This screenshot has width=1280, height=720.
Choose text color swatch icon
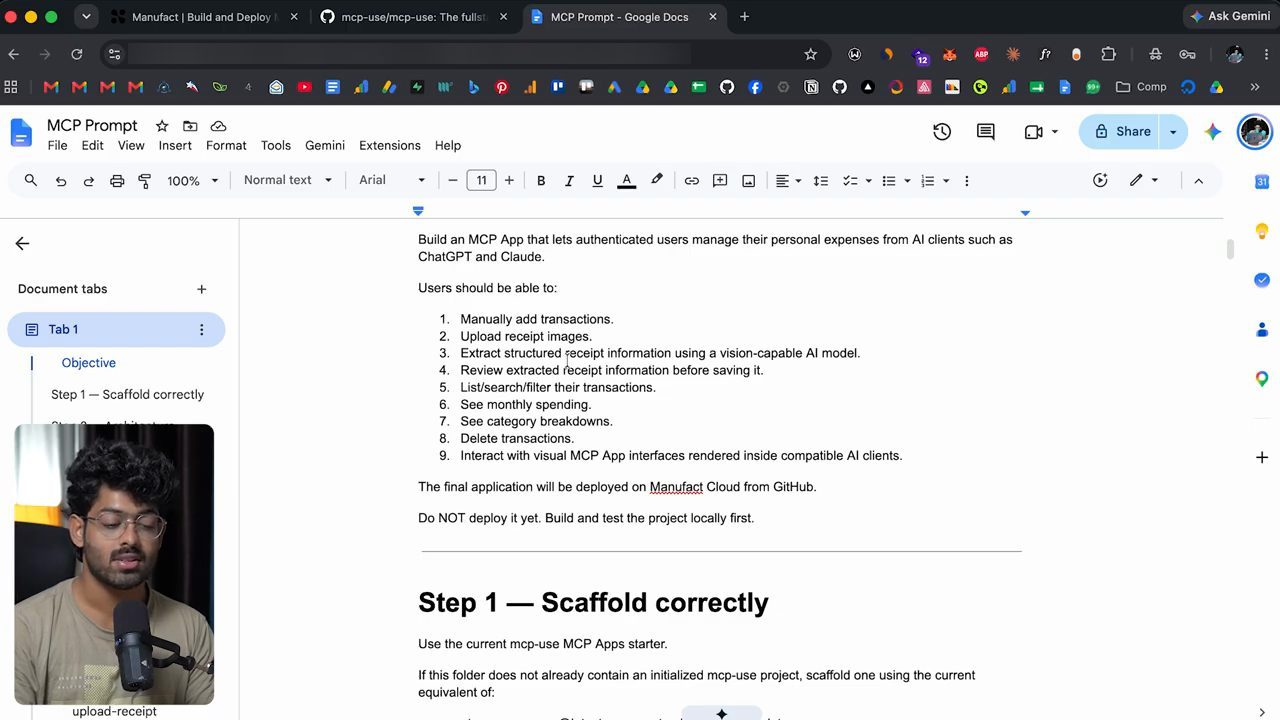point(627,181)
